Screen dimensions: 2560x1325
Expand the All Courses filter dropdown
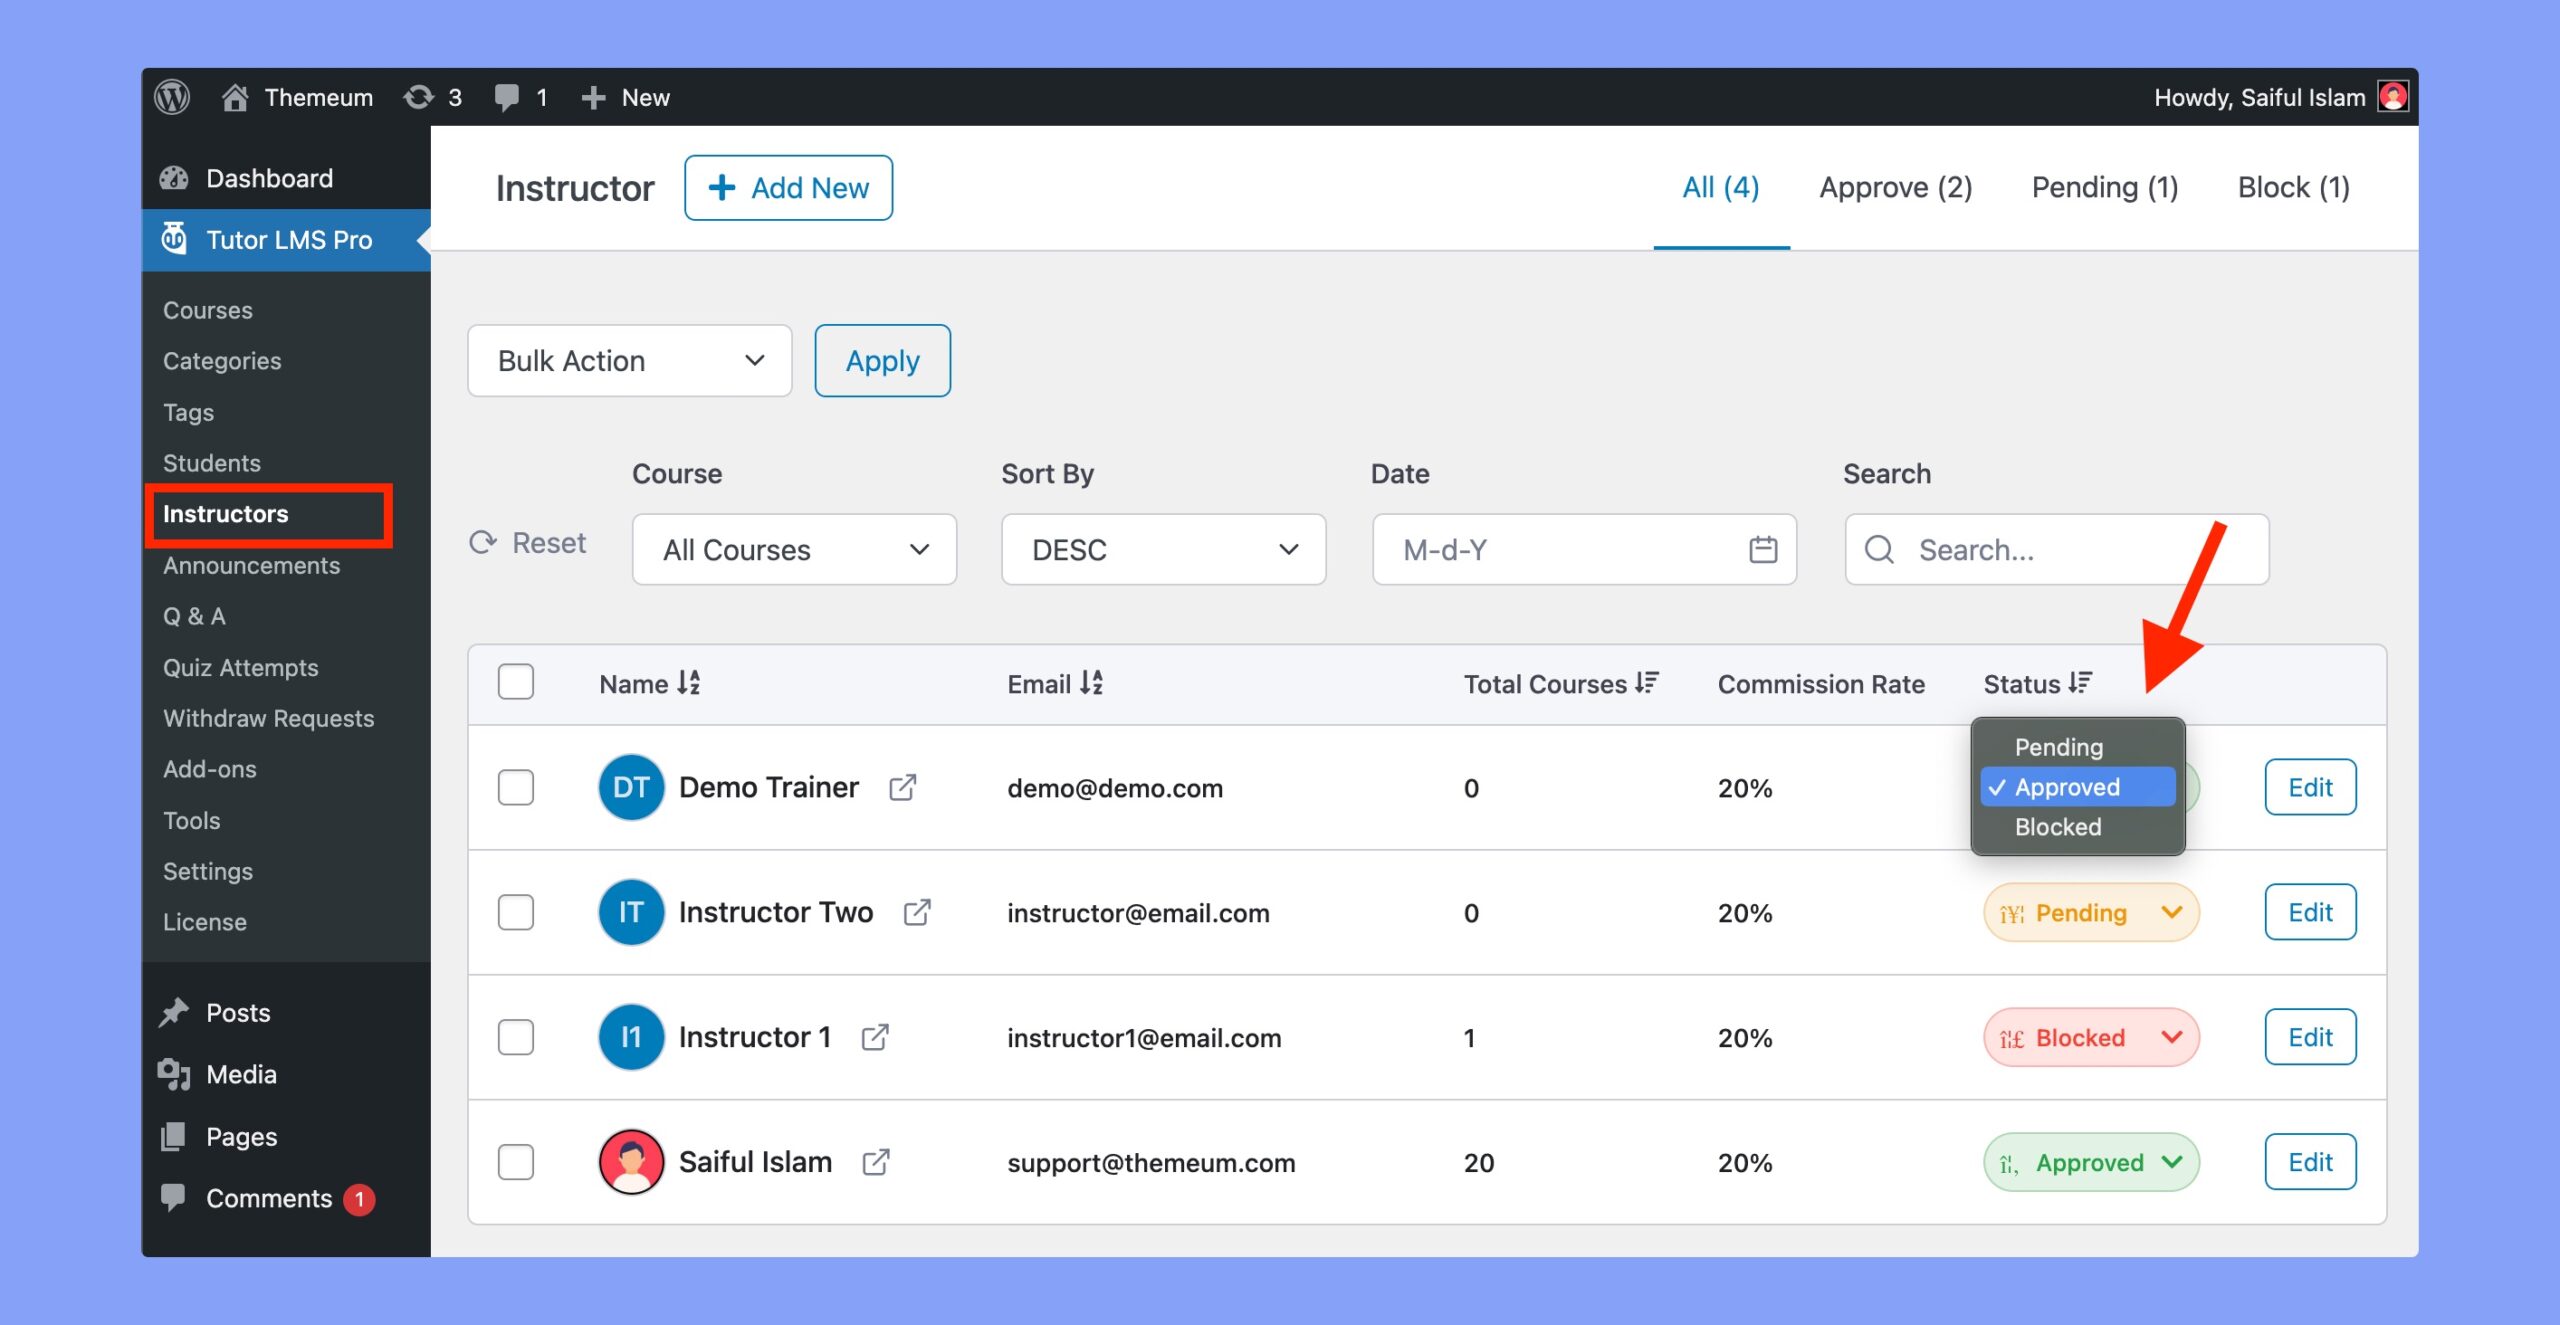pos(794,549)
